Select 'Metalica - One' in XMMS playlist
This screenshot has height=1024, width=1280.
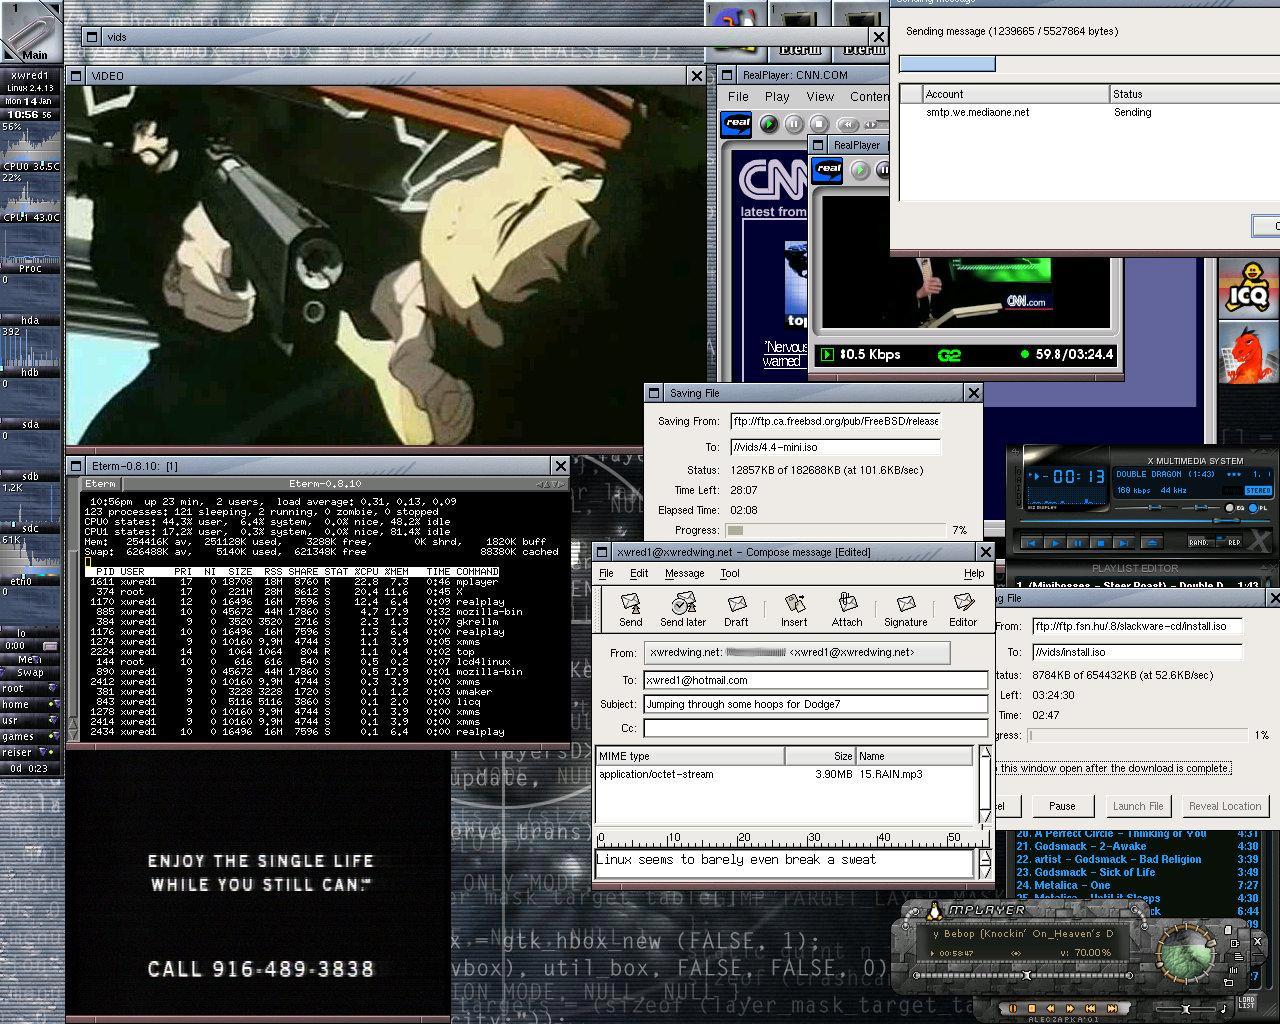tap(1137, 885)
